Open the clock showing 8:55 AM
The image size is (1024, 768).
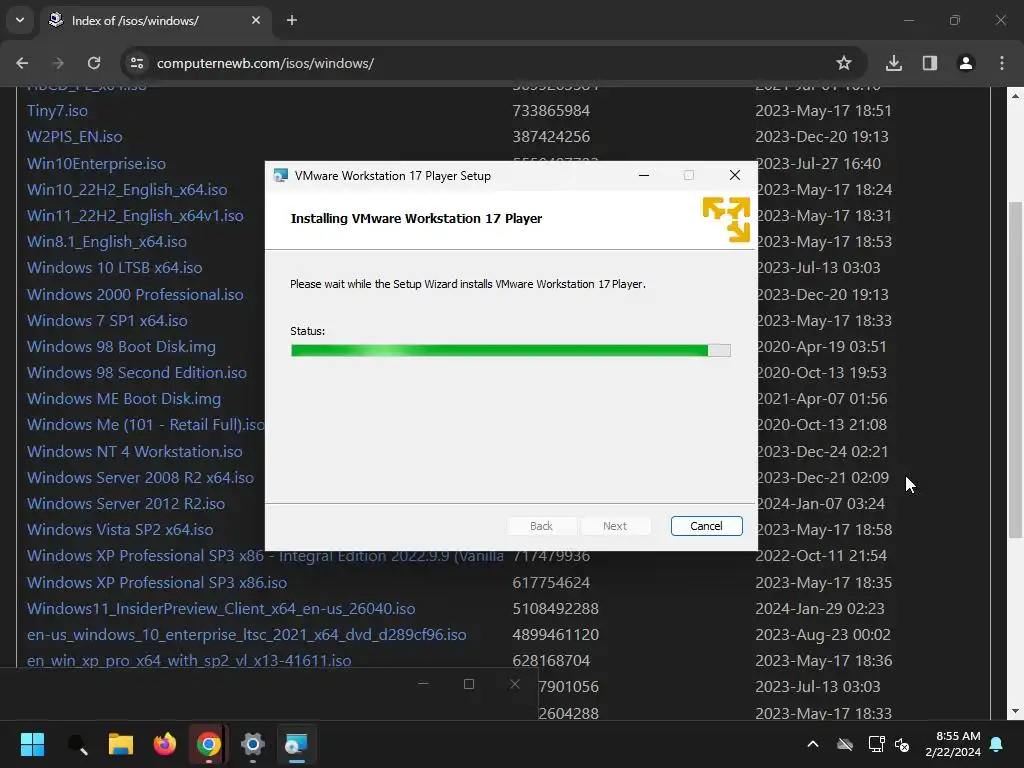953,744
